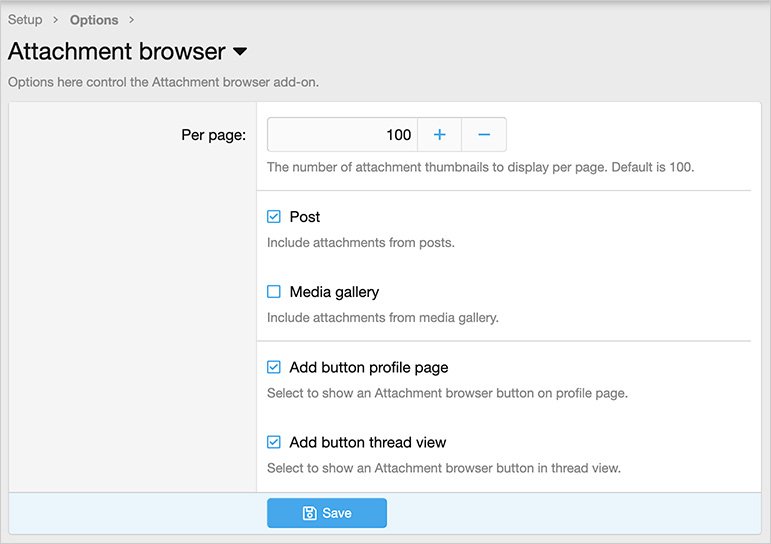Enable the Media gallery checkbox
The image size is (771, 544).
[x=274, y=292]
